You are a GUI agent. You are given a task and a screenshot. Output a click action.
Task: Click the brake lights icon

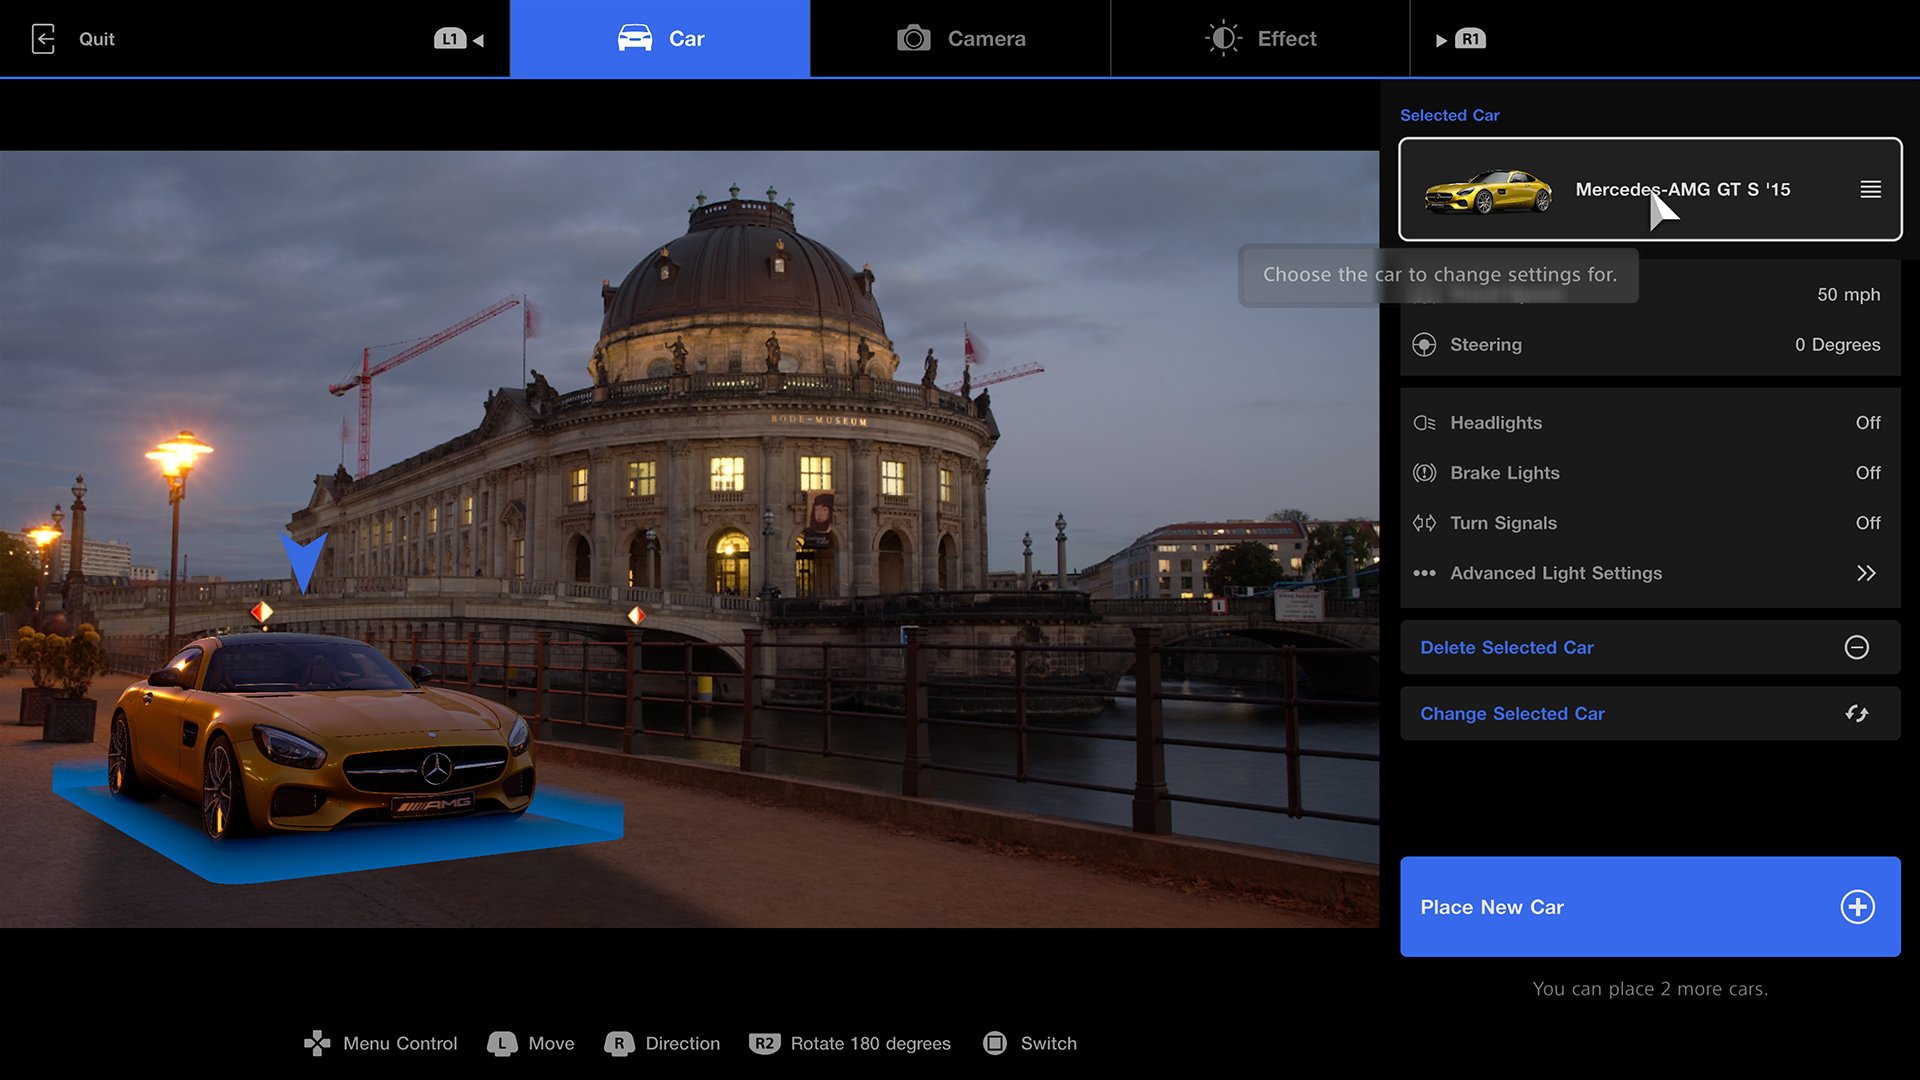pos(1424,472)
